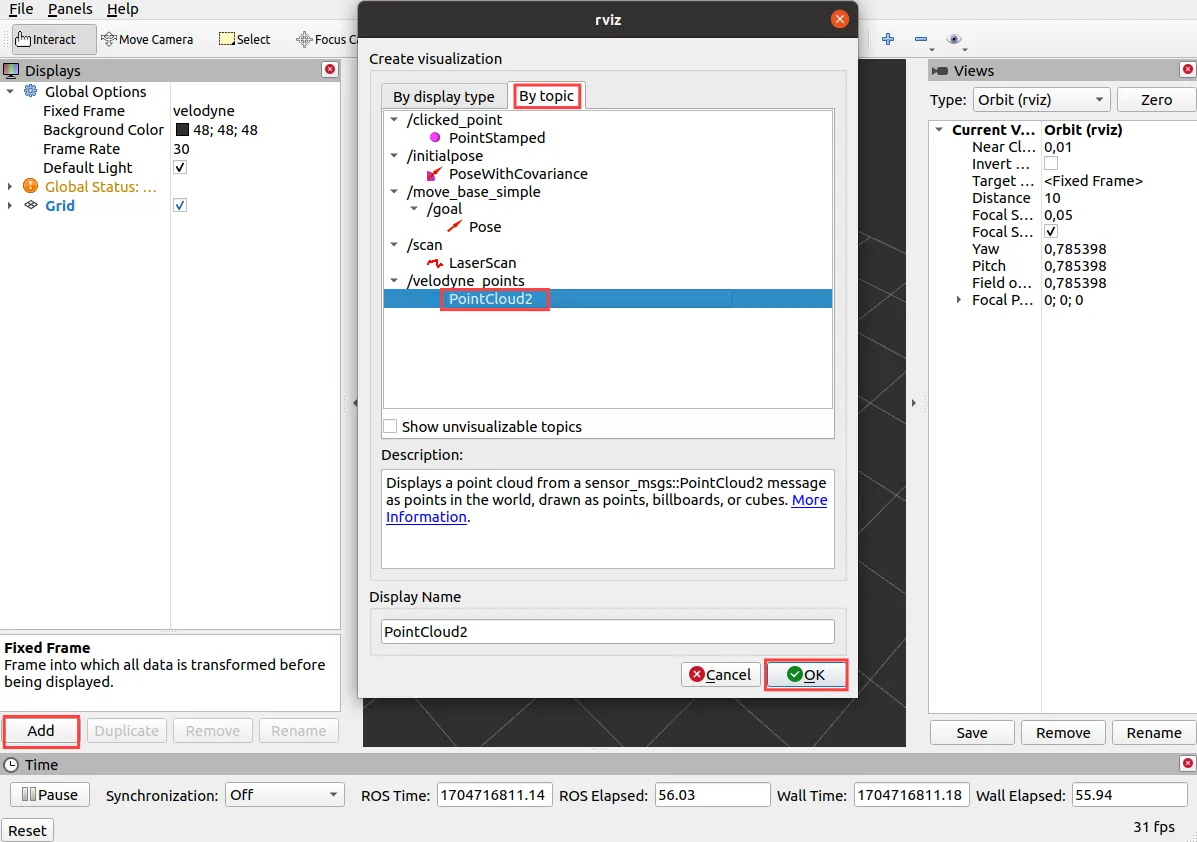Click the plus icon in toolbar
Image resolution: width=1197 pixels, height=842 pixels.
887,39
